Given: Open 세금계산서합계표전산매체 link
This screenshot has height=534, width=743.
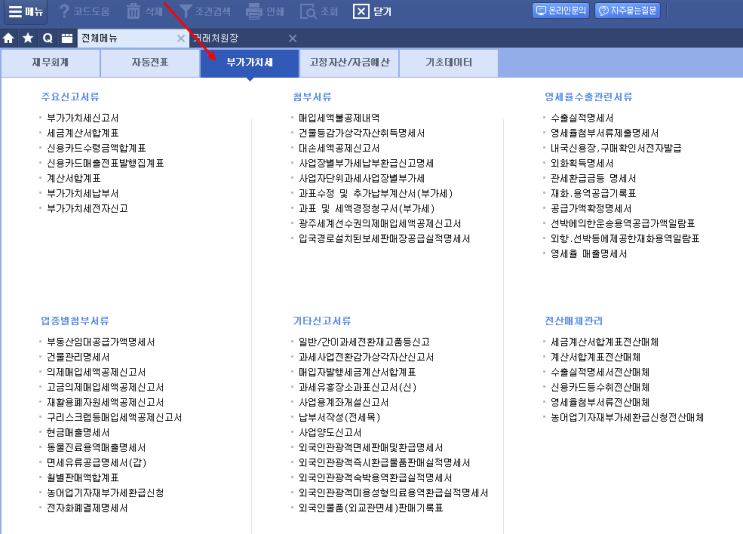Looking at the screenshot, I should (604, 342).
